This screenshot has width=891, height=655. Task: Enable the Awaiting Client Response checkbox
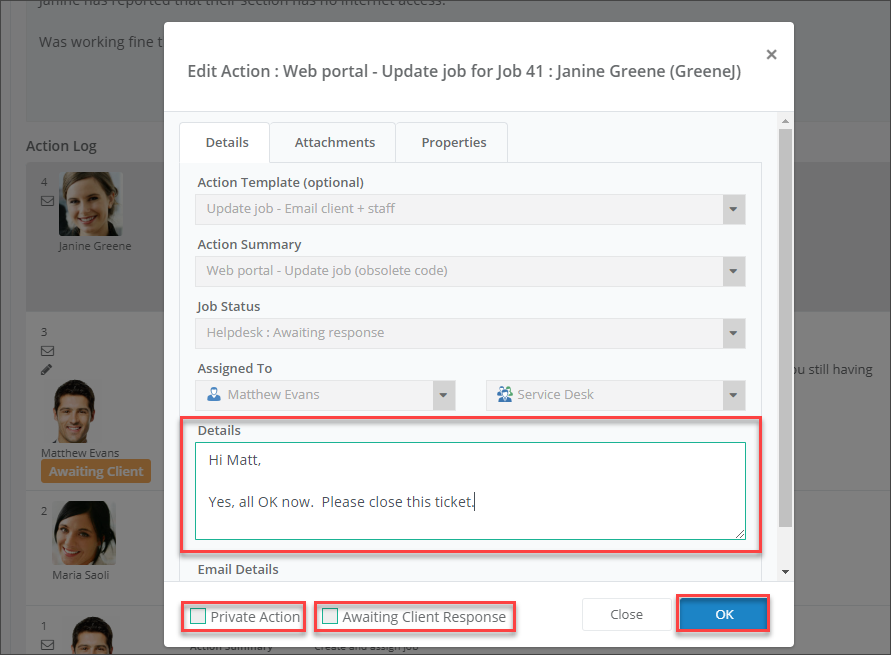click(x=330, y=616)
